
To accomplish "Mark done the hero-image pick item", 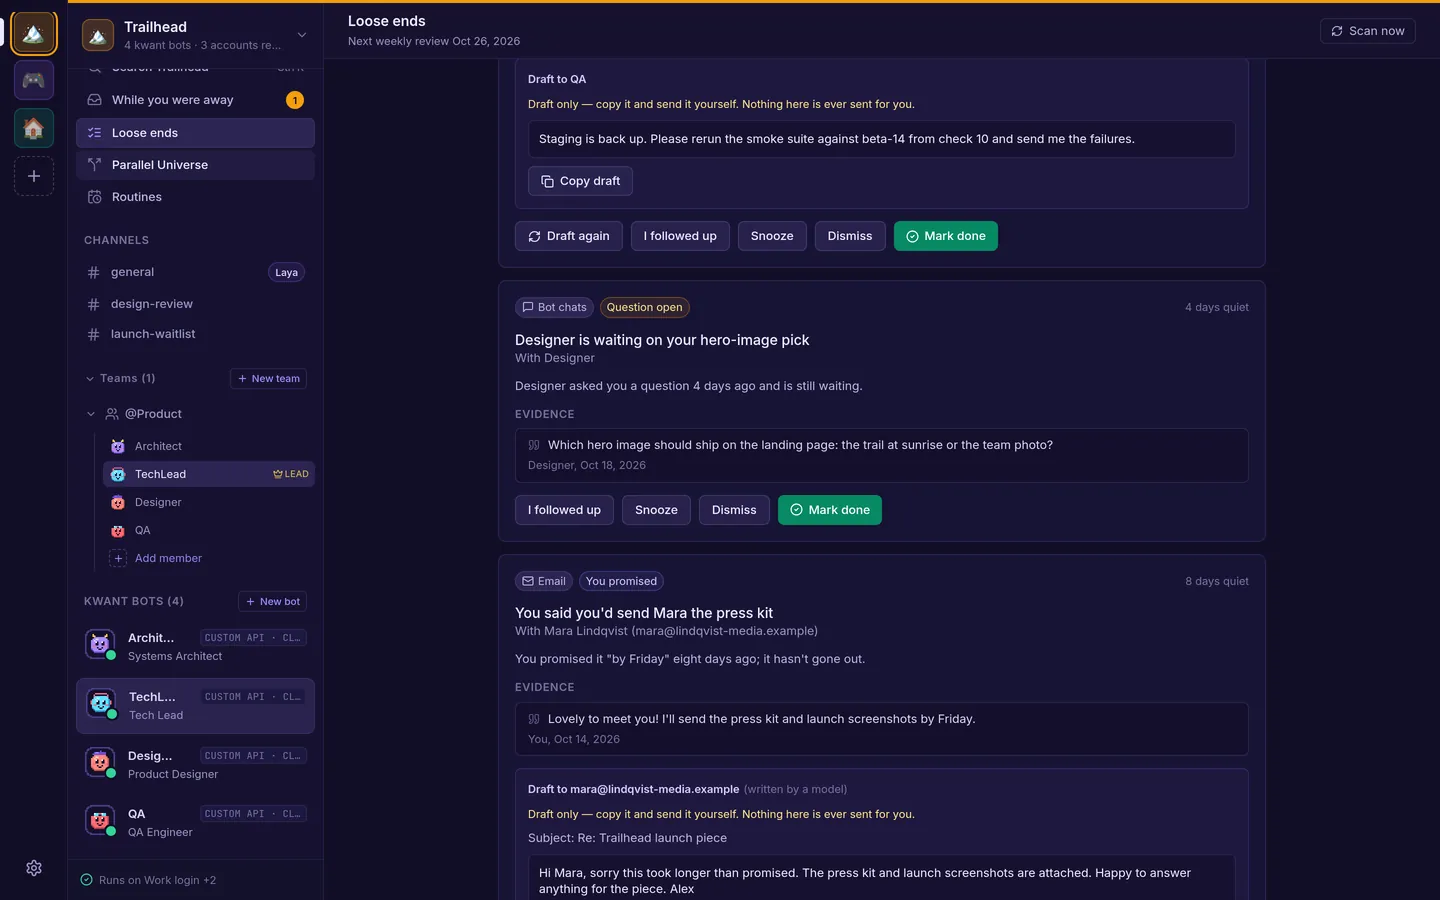I will coord(829,510).
